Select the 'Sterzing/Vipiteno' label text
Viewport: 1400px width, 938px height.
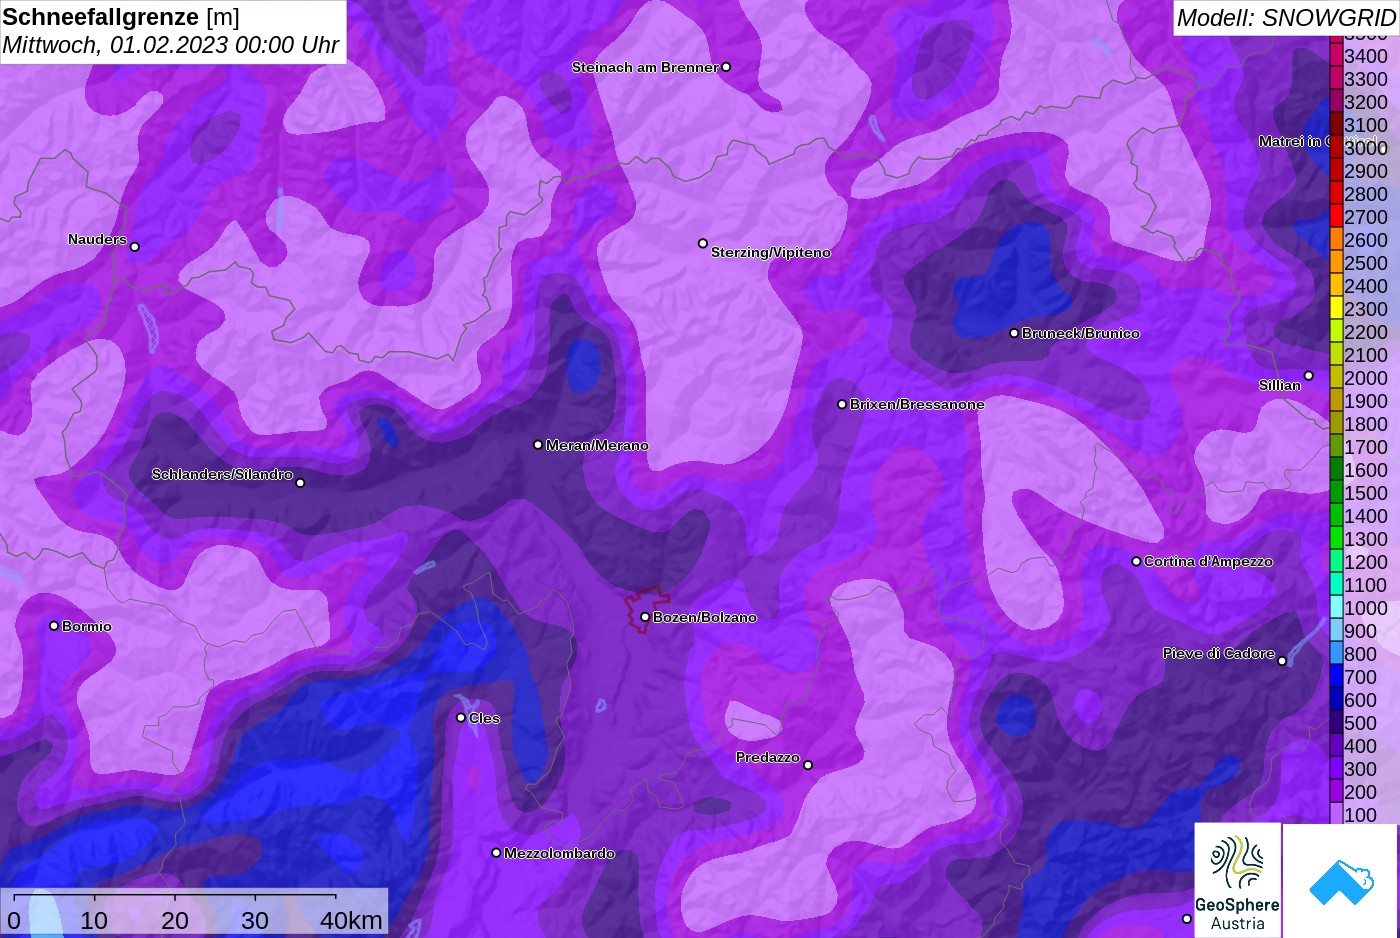pyautogui.click(x=771, y=252)
